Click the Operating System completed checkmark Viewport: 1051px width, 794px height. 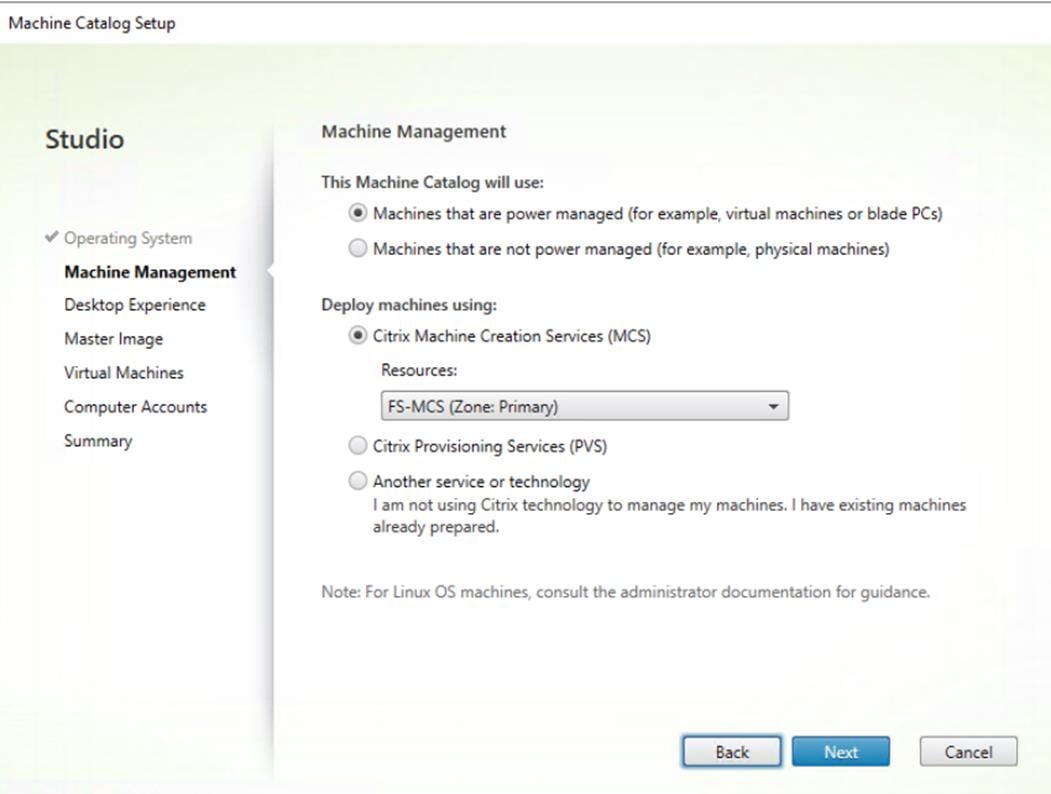click(52, 237)
